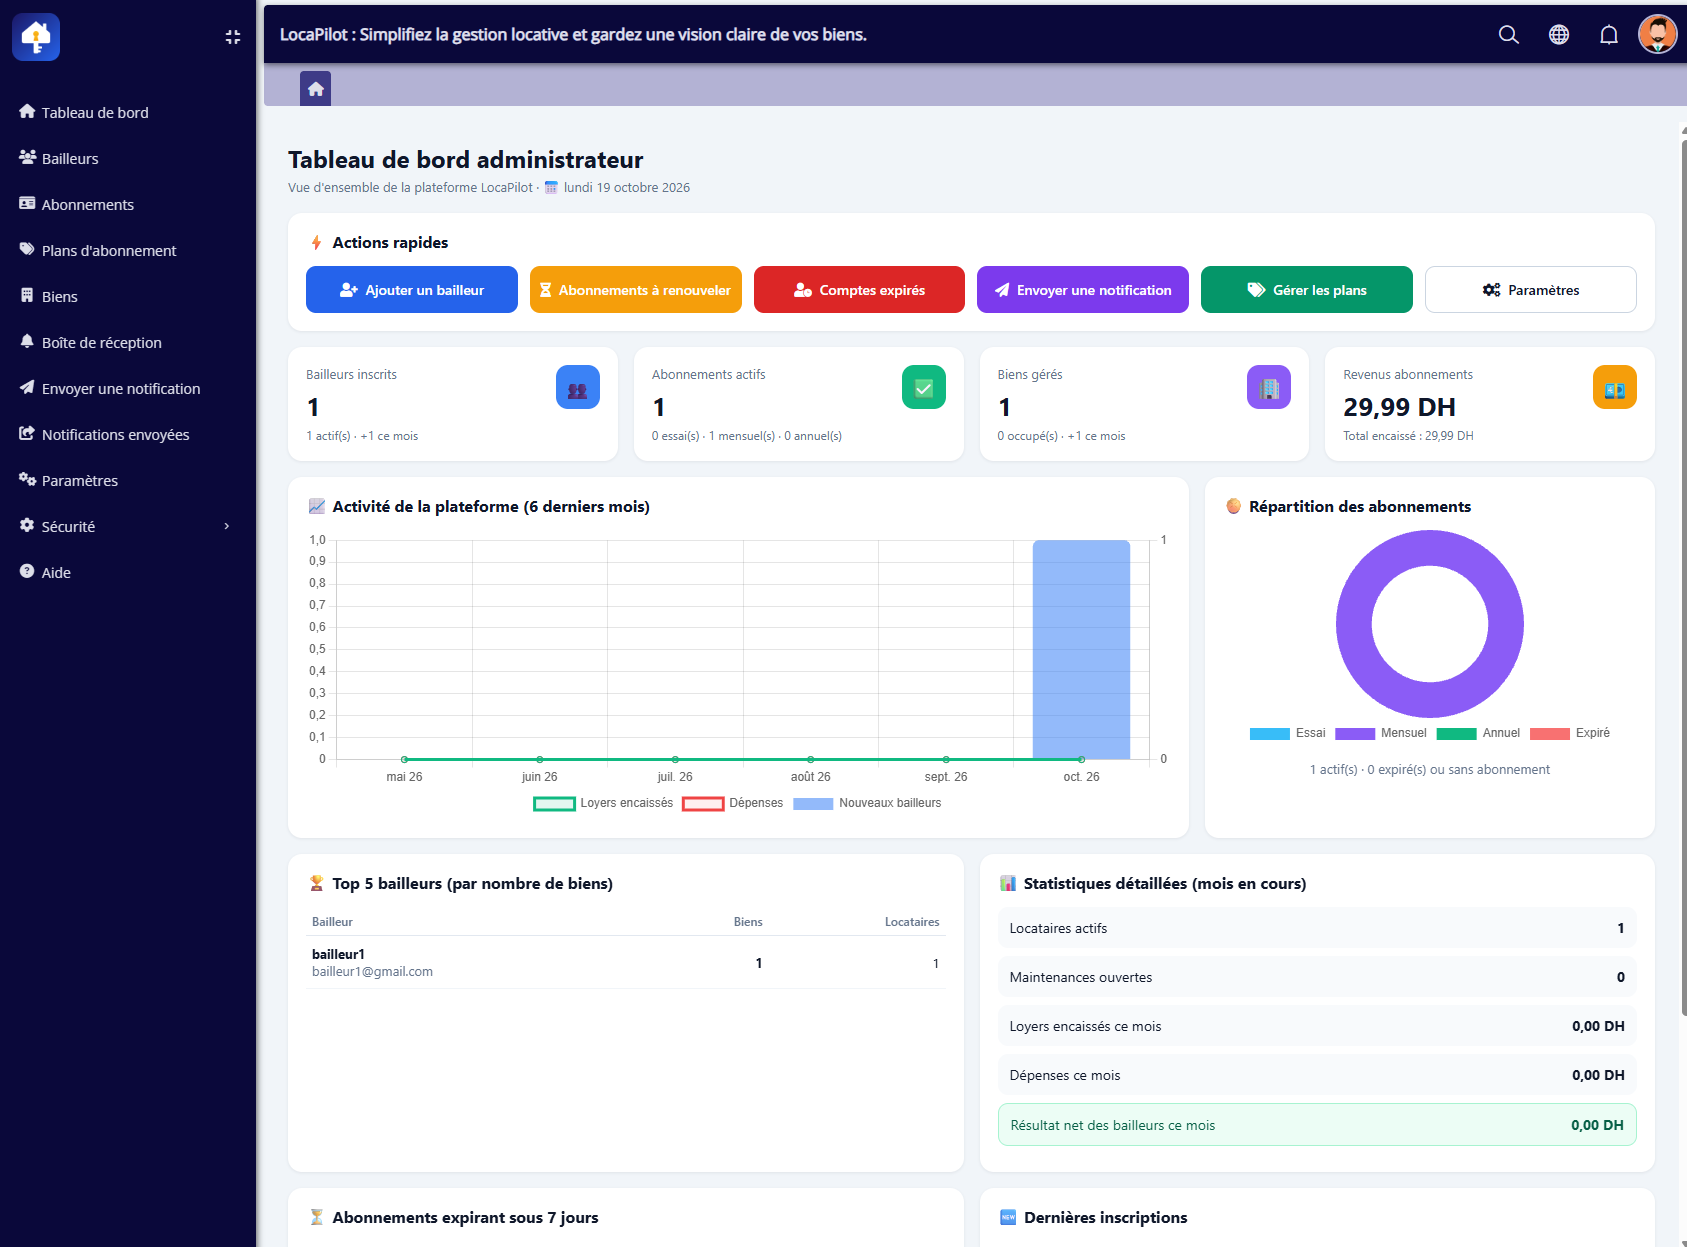Open notifications bell in top bar
This screenshot has width=1687, height=1247.
1608,35
